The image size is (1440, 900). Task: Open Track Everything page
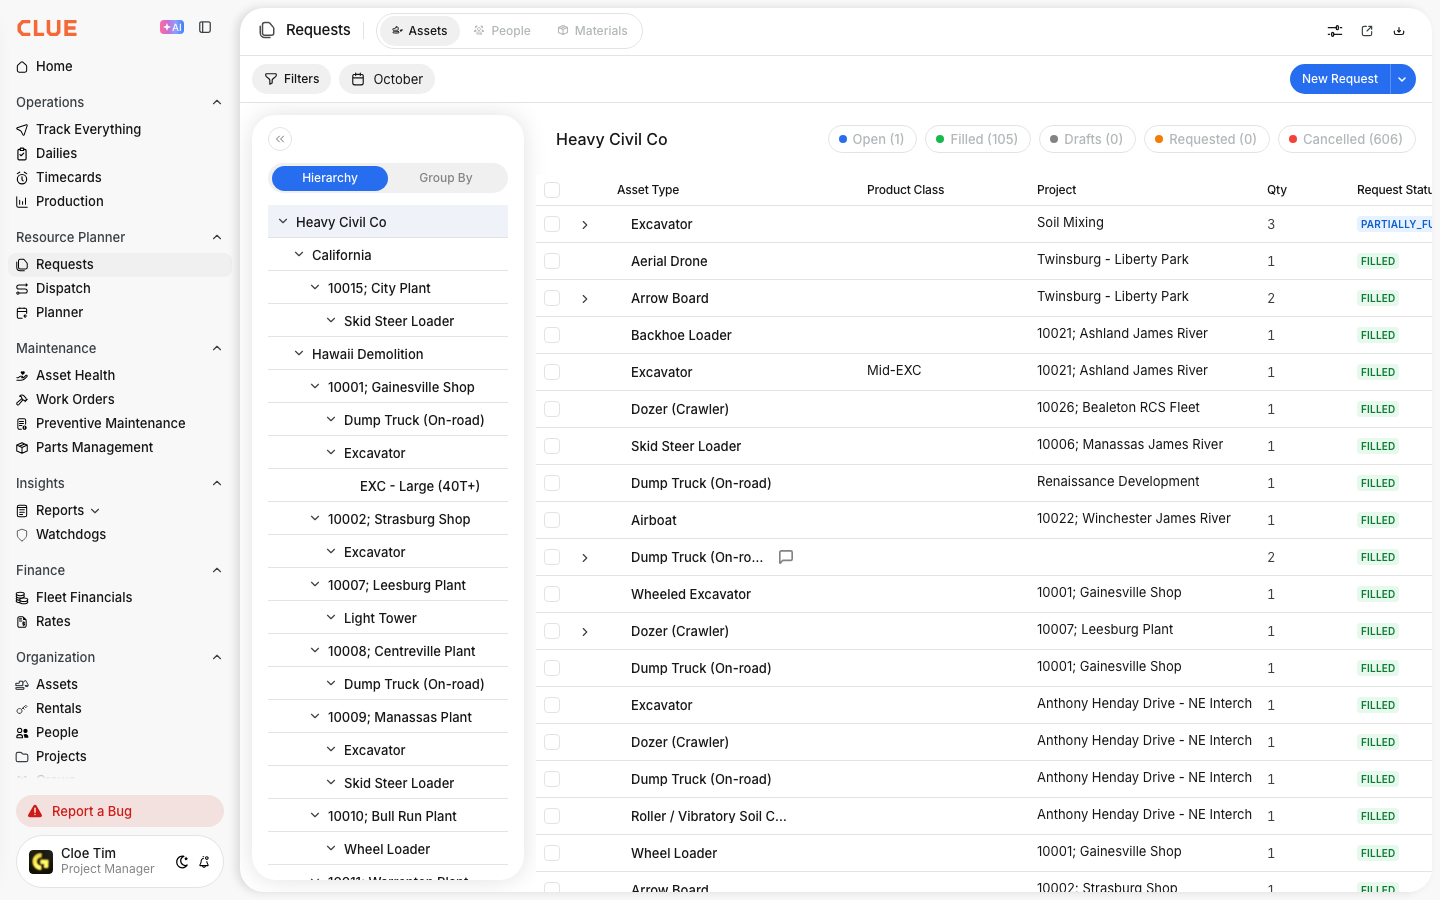click(x=88, y=129)
